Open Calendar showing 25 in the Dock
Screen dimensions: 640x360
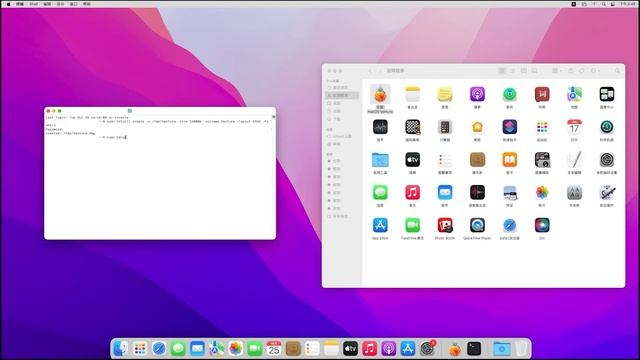[274, 349]
